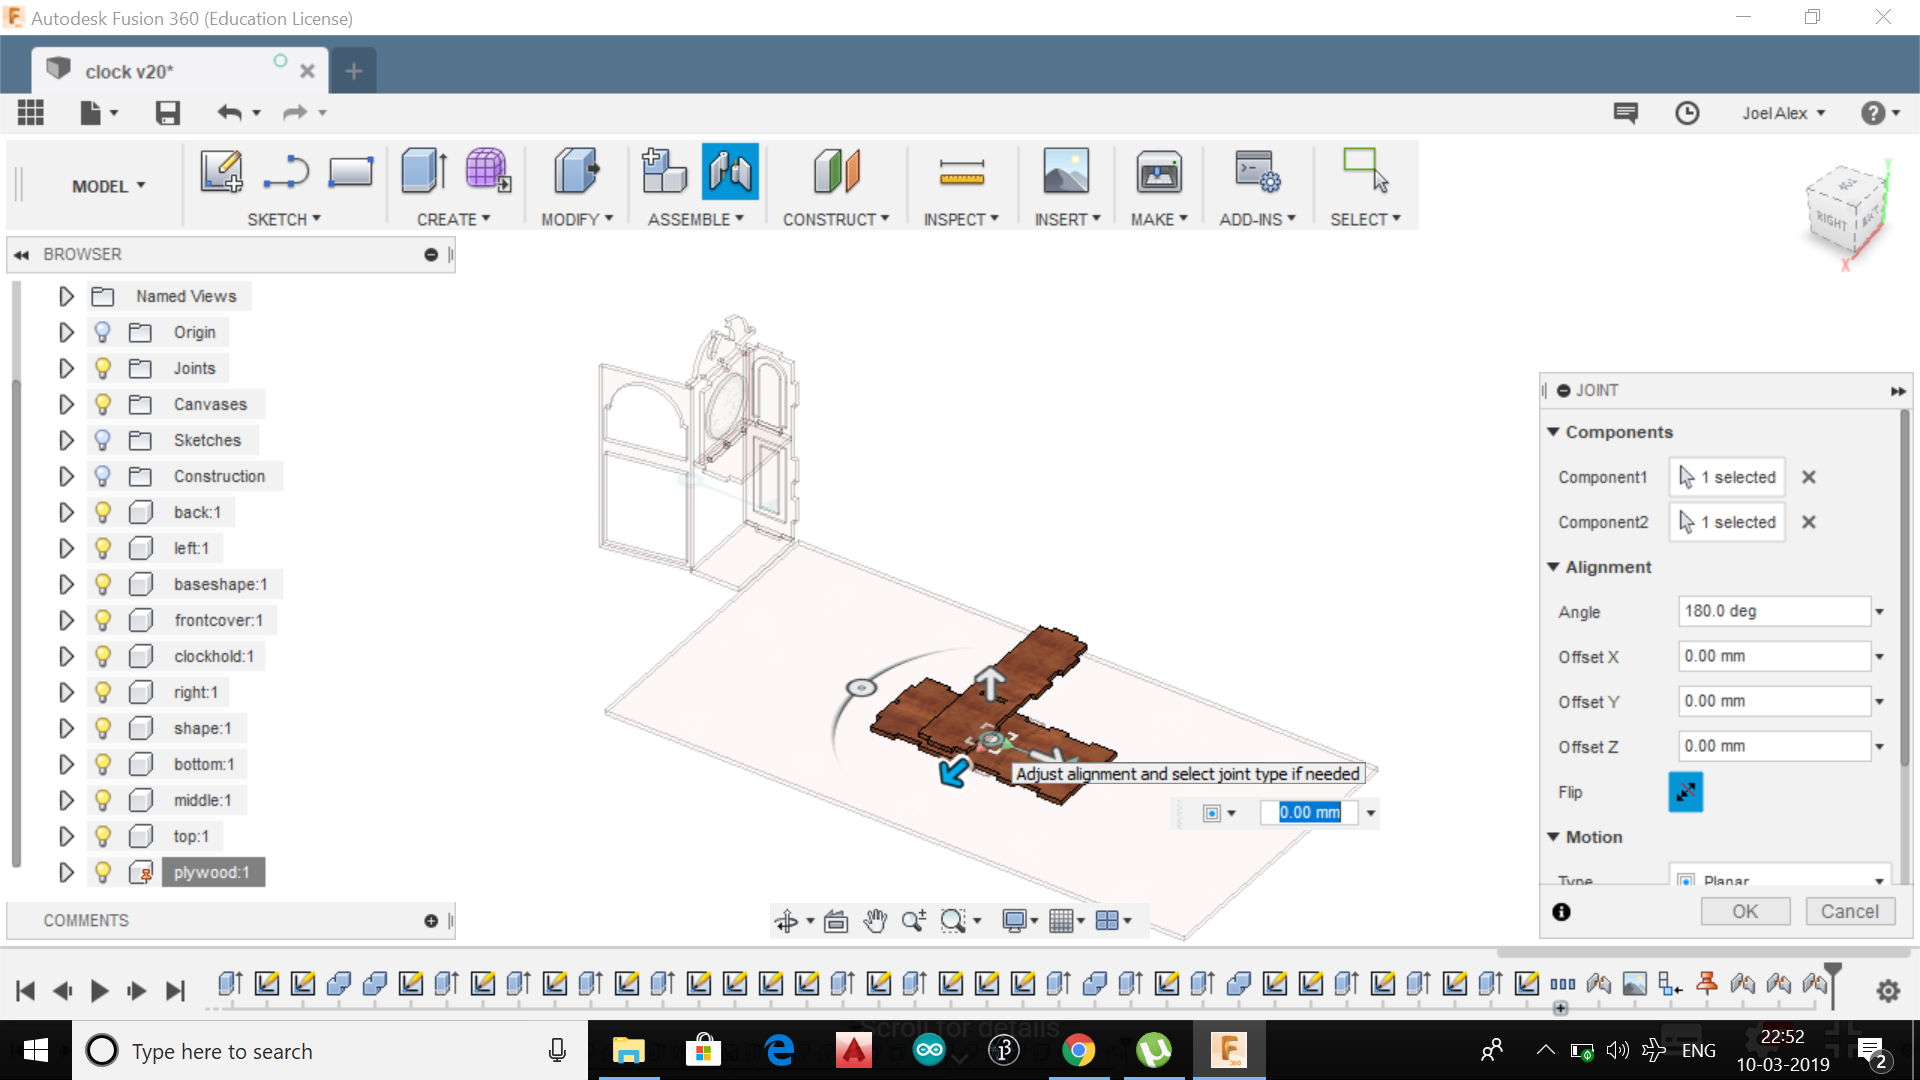Click the Create Sketch icon
Viewport: 1920px width, 1080px height.
[x=221, y=172]
